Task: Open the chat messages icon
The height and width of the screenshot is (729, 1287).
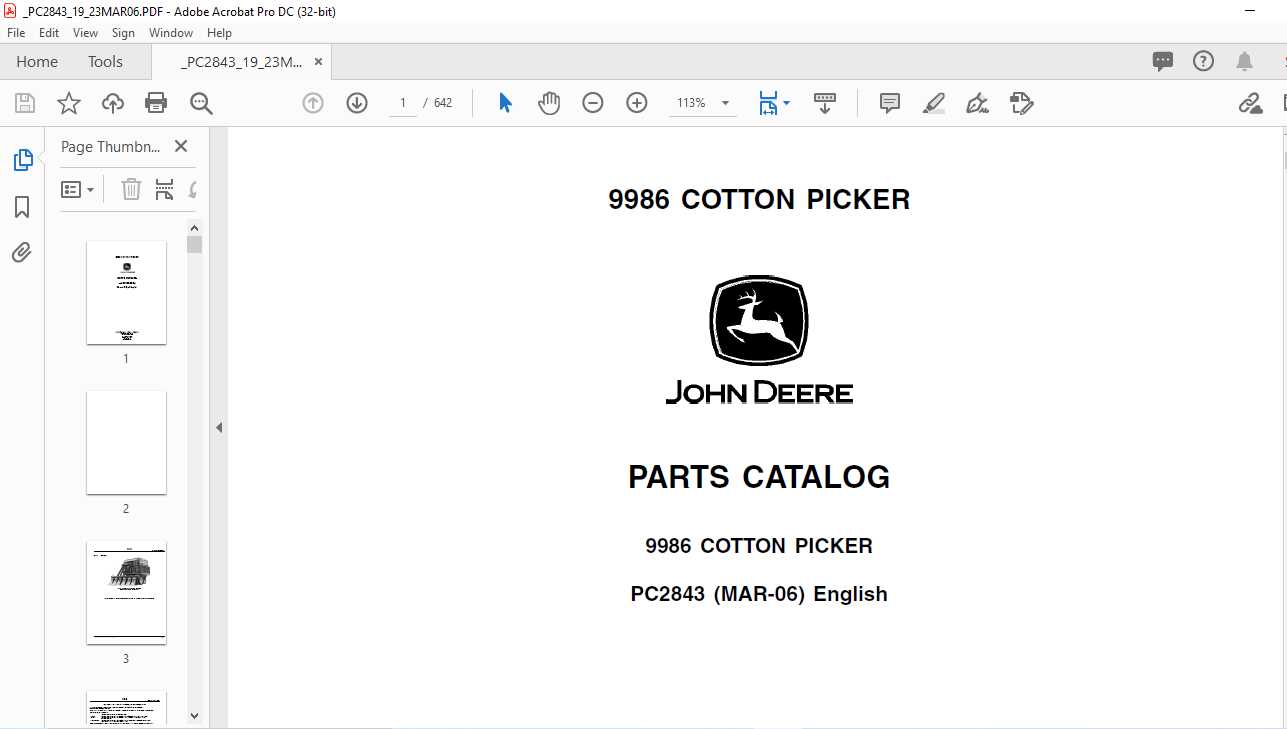Action: point(1163,61)
